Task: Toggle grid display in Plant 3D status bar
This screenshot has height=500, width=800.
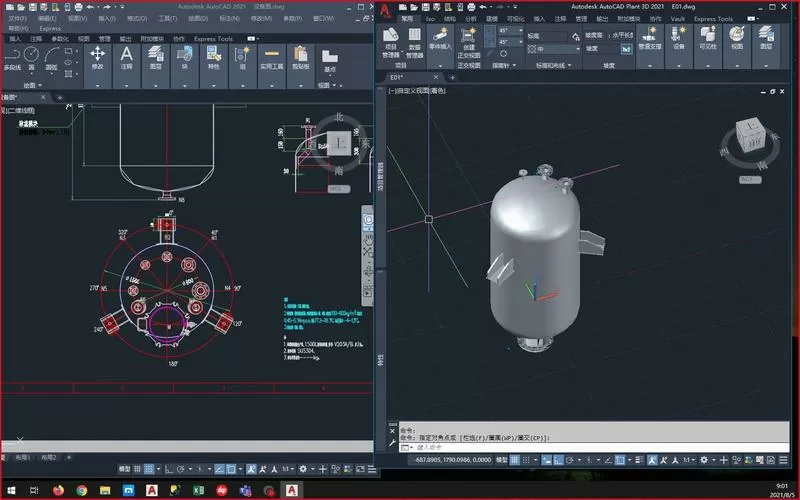Action: pyautogui.click(x=515, y=460)
